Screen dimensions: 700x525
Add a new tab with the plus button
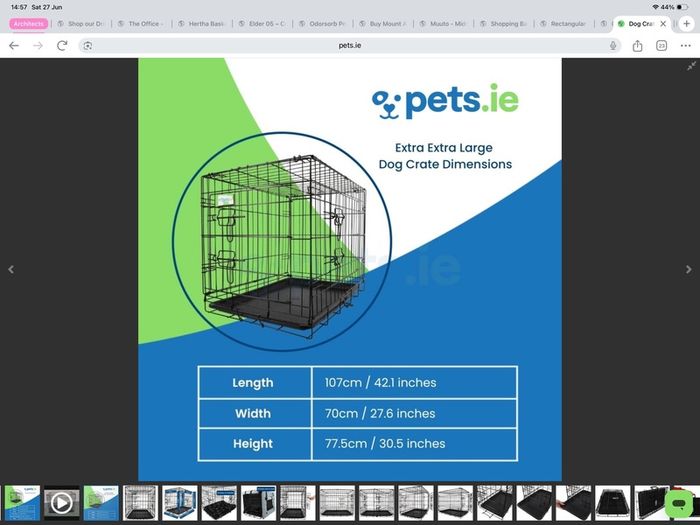point(687,24)
